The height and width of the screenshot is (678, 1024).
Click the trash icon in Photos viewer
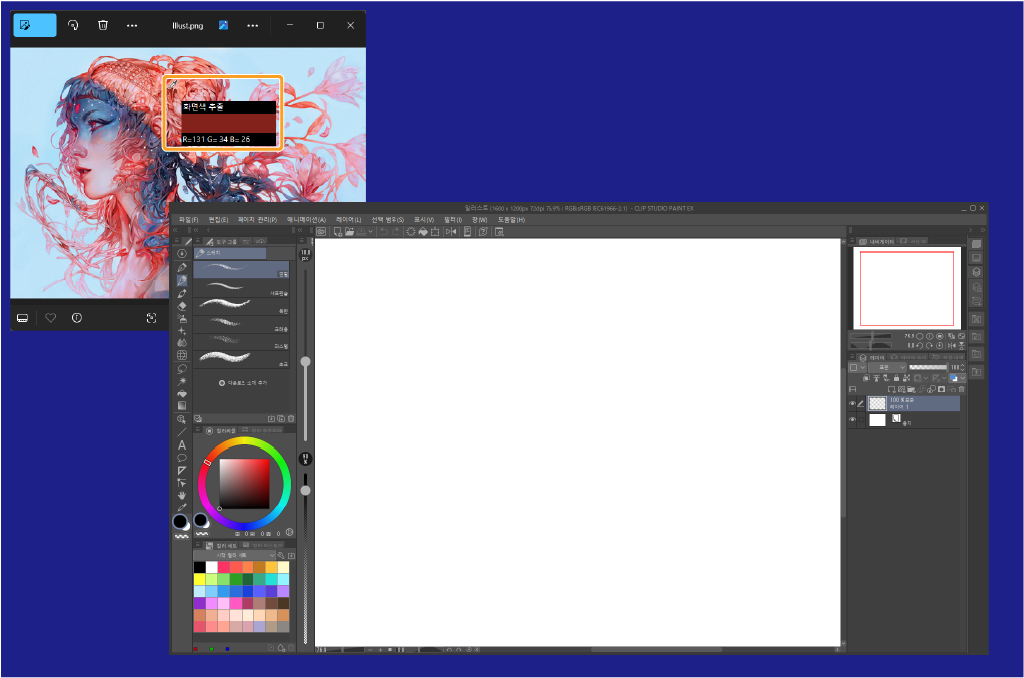pos(103,25)
